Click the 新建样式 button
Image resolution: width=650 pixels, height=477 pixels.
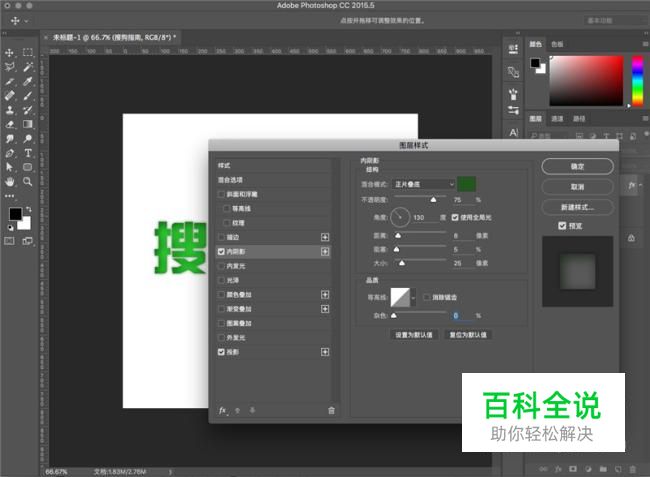coord(577,207)
